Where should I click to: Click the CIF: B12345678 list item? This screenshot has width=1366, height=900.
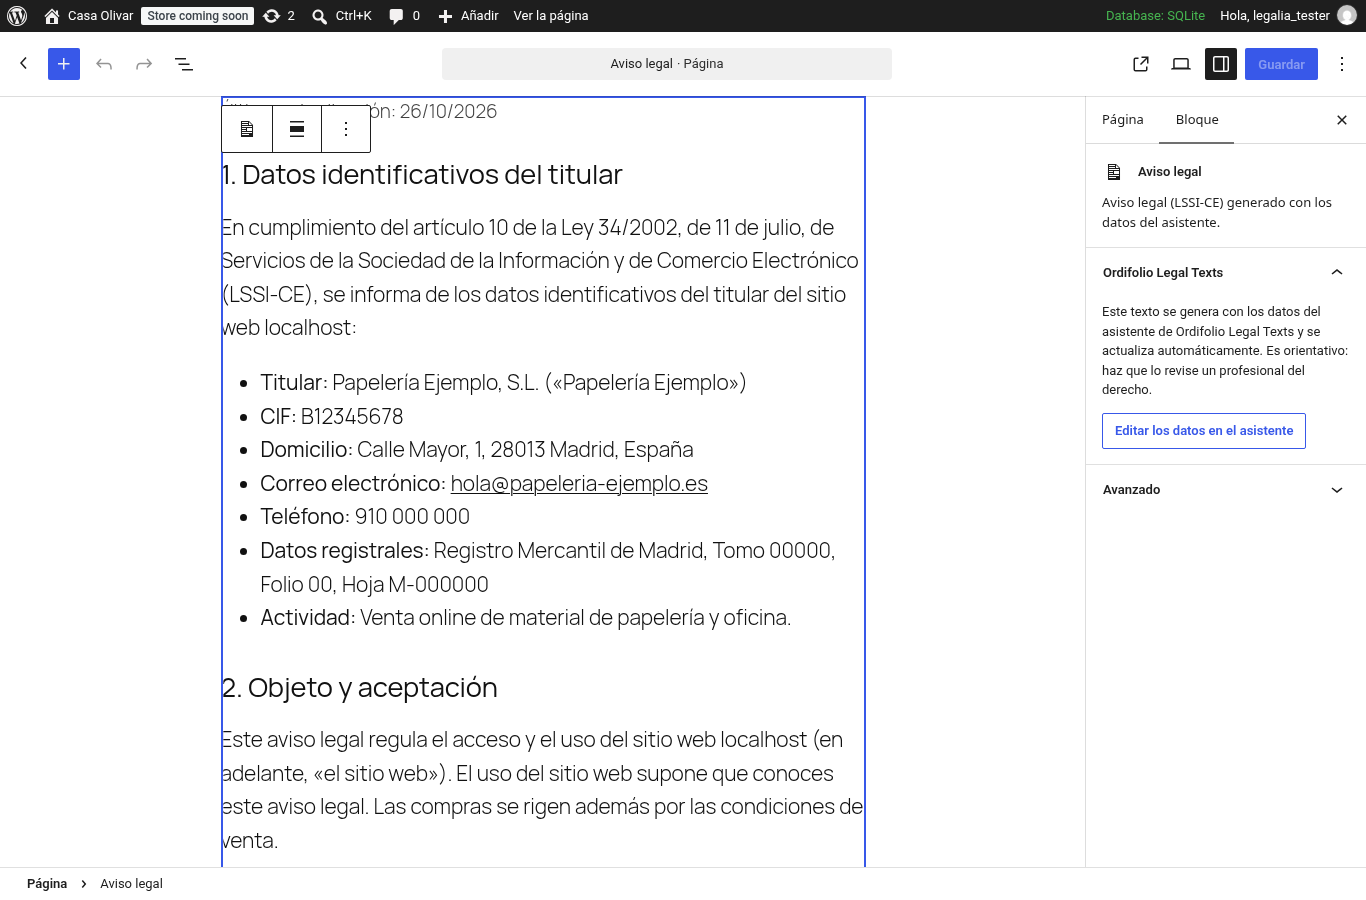[332, 416]
